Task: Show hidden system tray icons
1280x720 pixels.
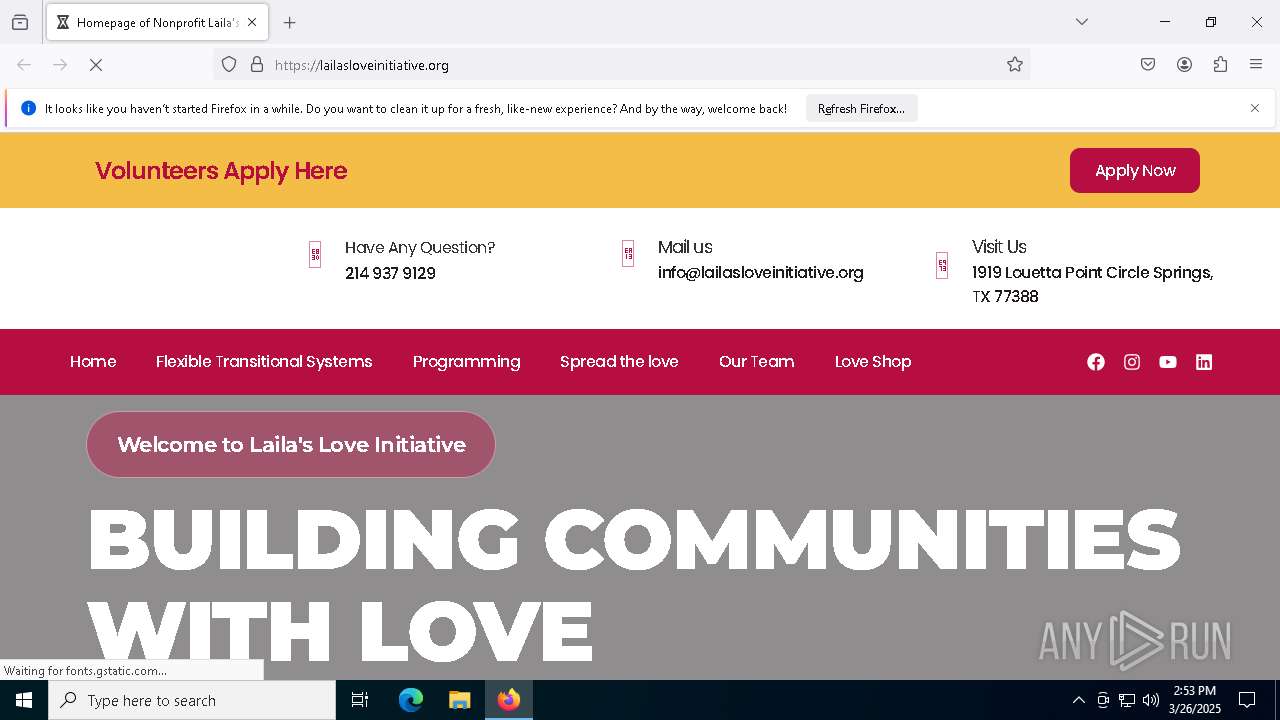Action: 1078,700
